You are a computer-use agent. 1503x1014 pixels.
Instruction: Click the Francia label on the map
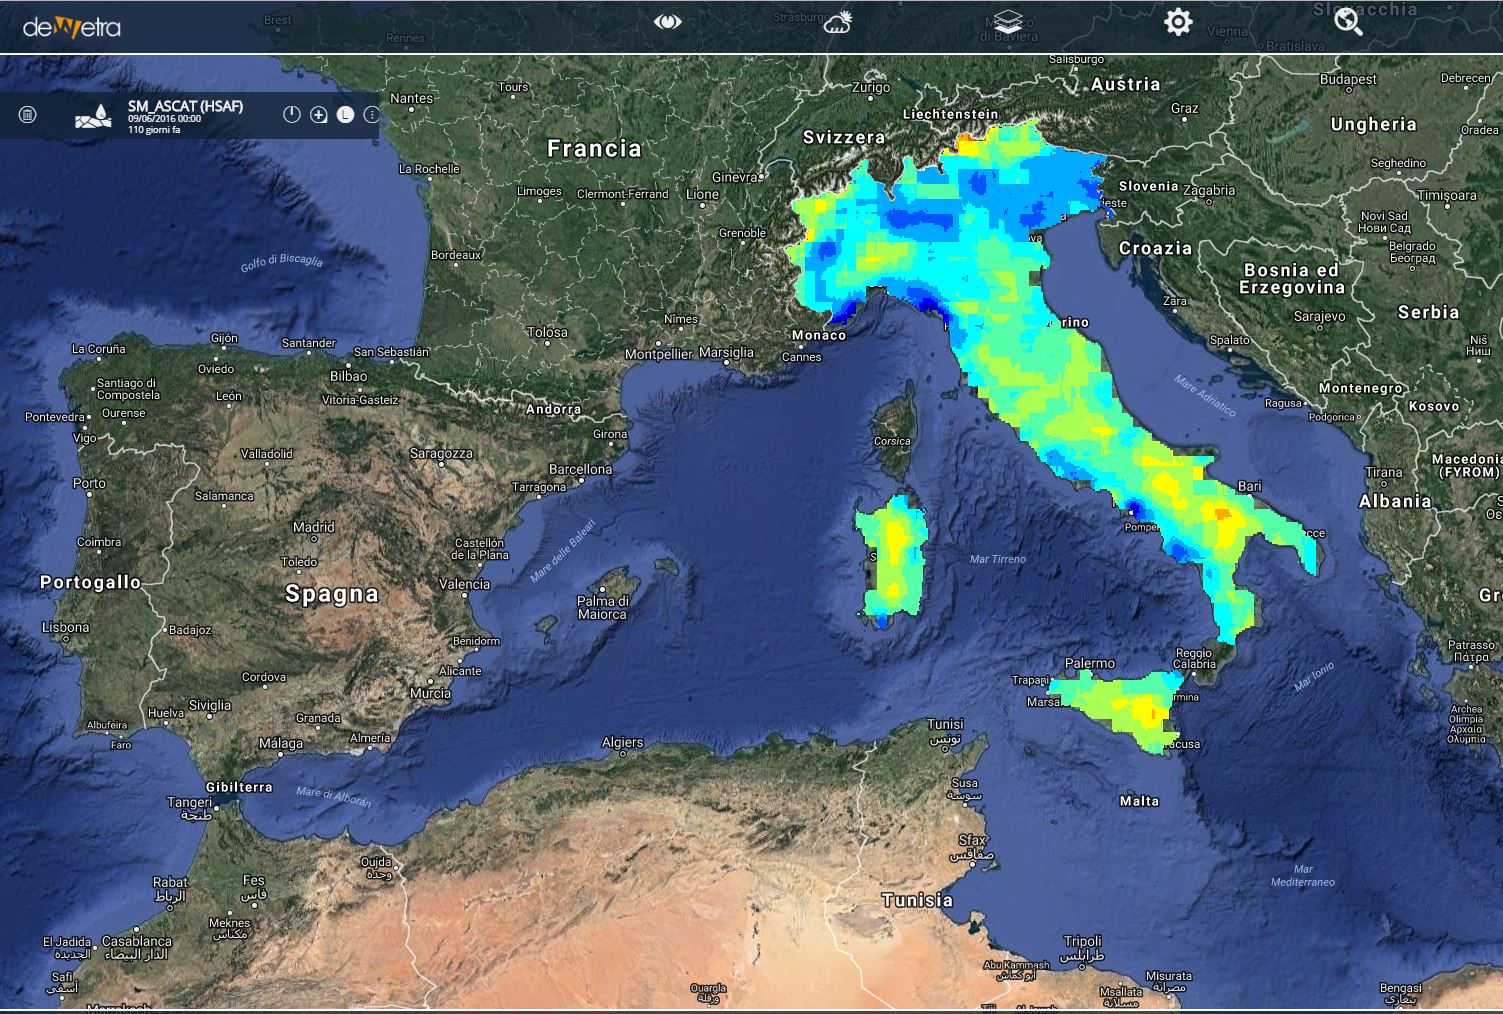pos(594,149)
